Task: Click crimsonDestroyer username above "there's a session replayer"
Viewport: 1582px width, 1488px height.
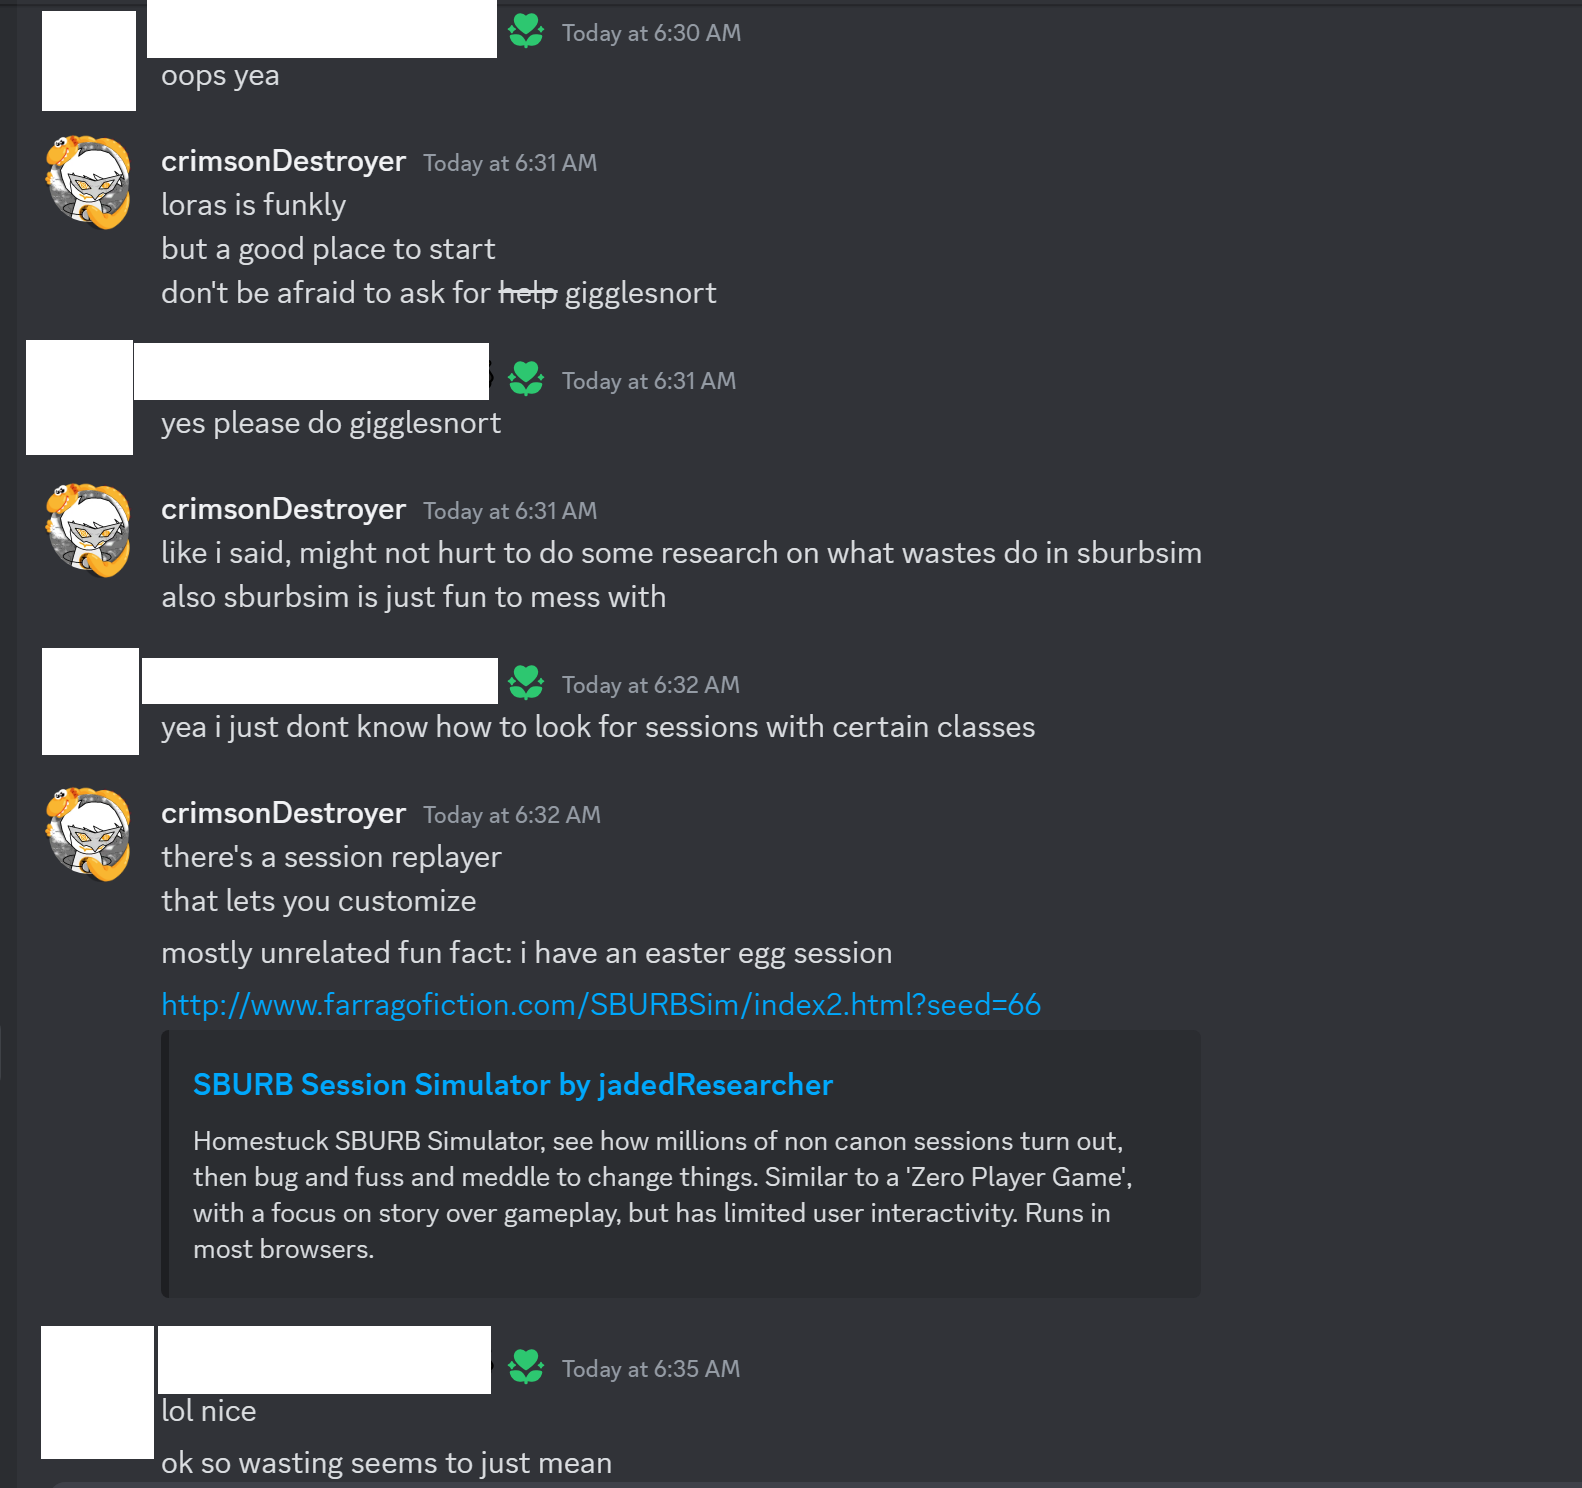Action: click(x=283, y=814)
